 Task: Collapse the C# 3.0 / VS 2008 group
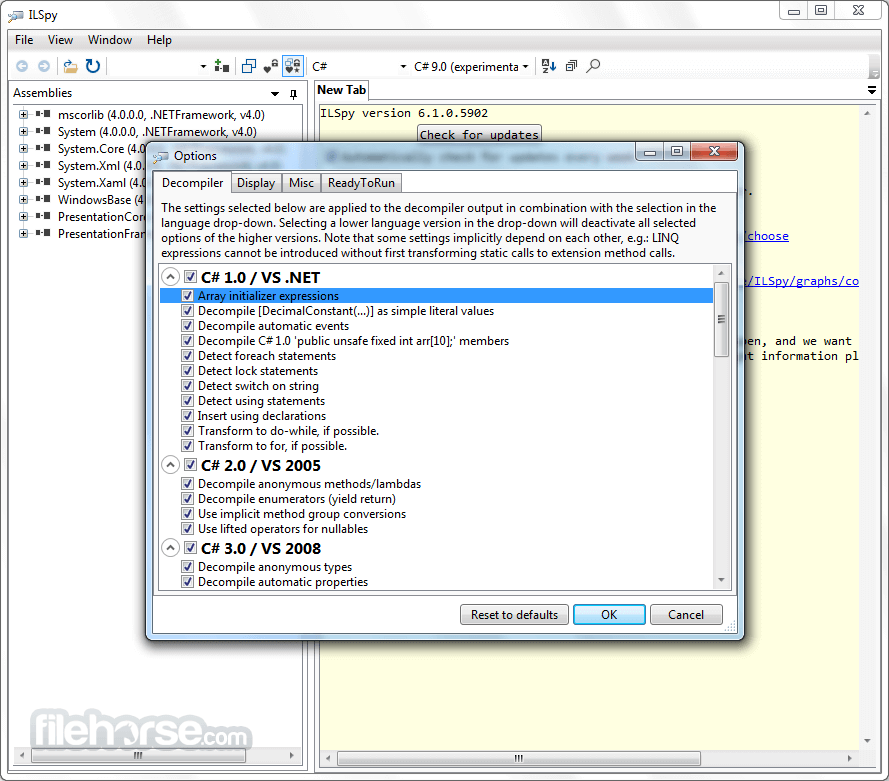[171, 548]
